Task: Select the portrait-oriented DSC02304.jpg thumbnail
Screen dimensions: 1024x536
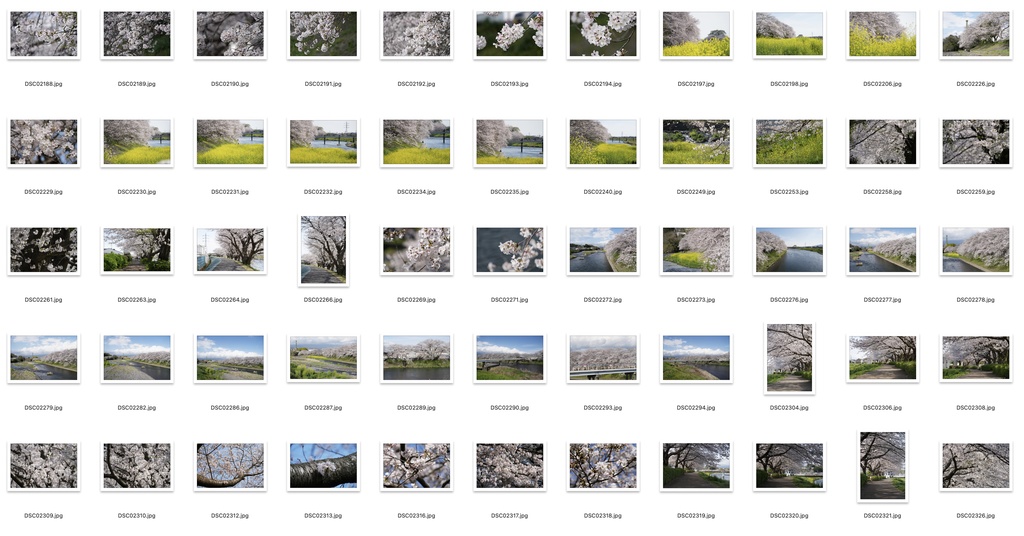Action: (x=790, y=358)
